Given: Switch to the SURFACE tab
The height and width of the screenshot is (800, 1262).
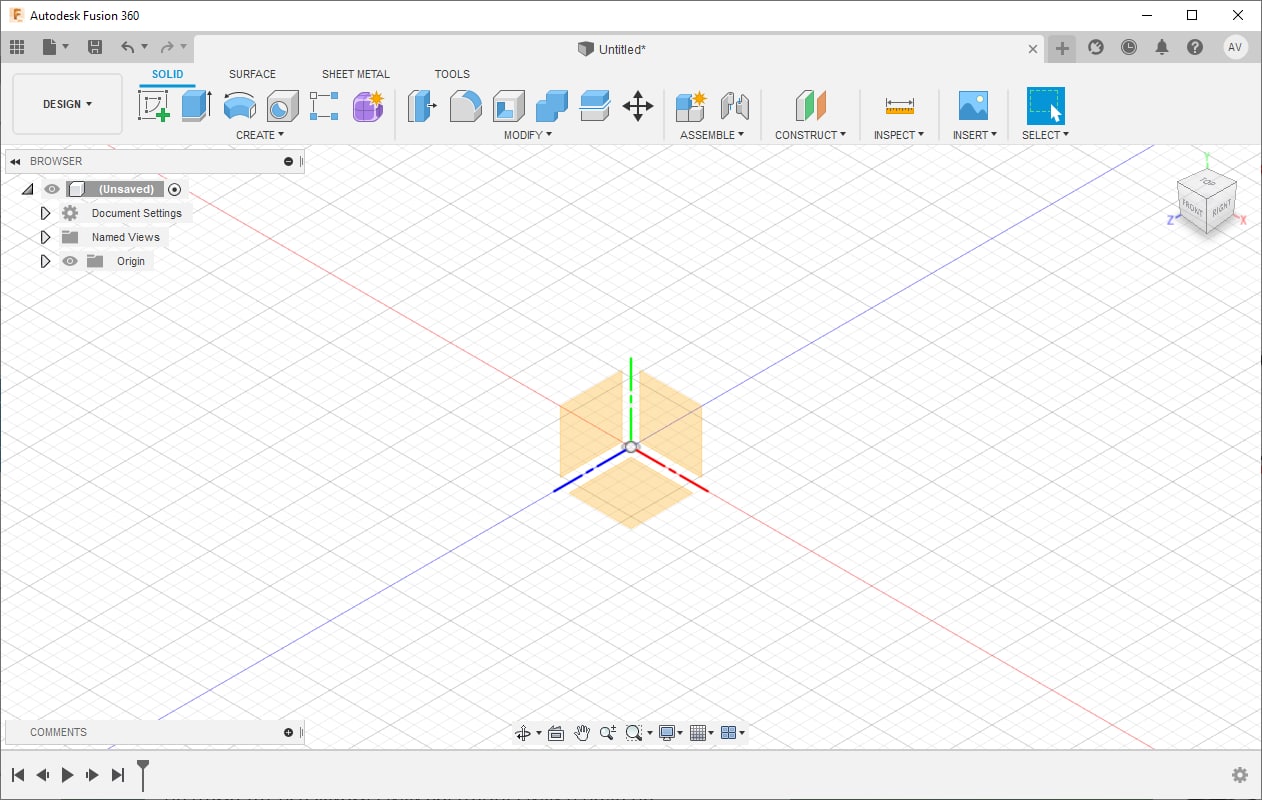Looking at the screenshot, I should (x=252, y=74).
